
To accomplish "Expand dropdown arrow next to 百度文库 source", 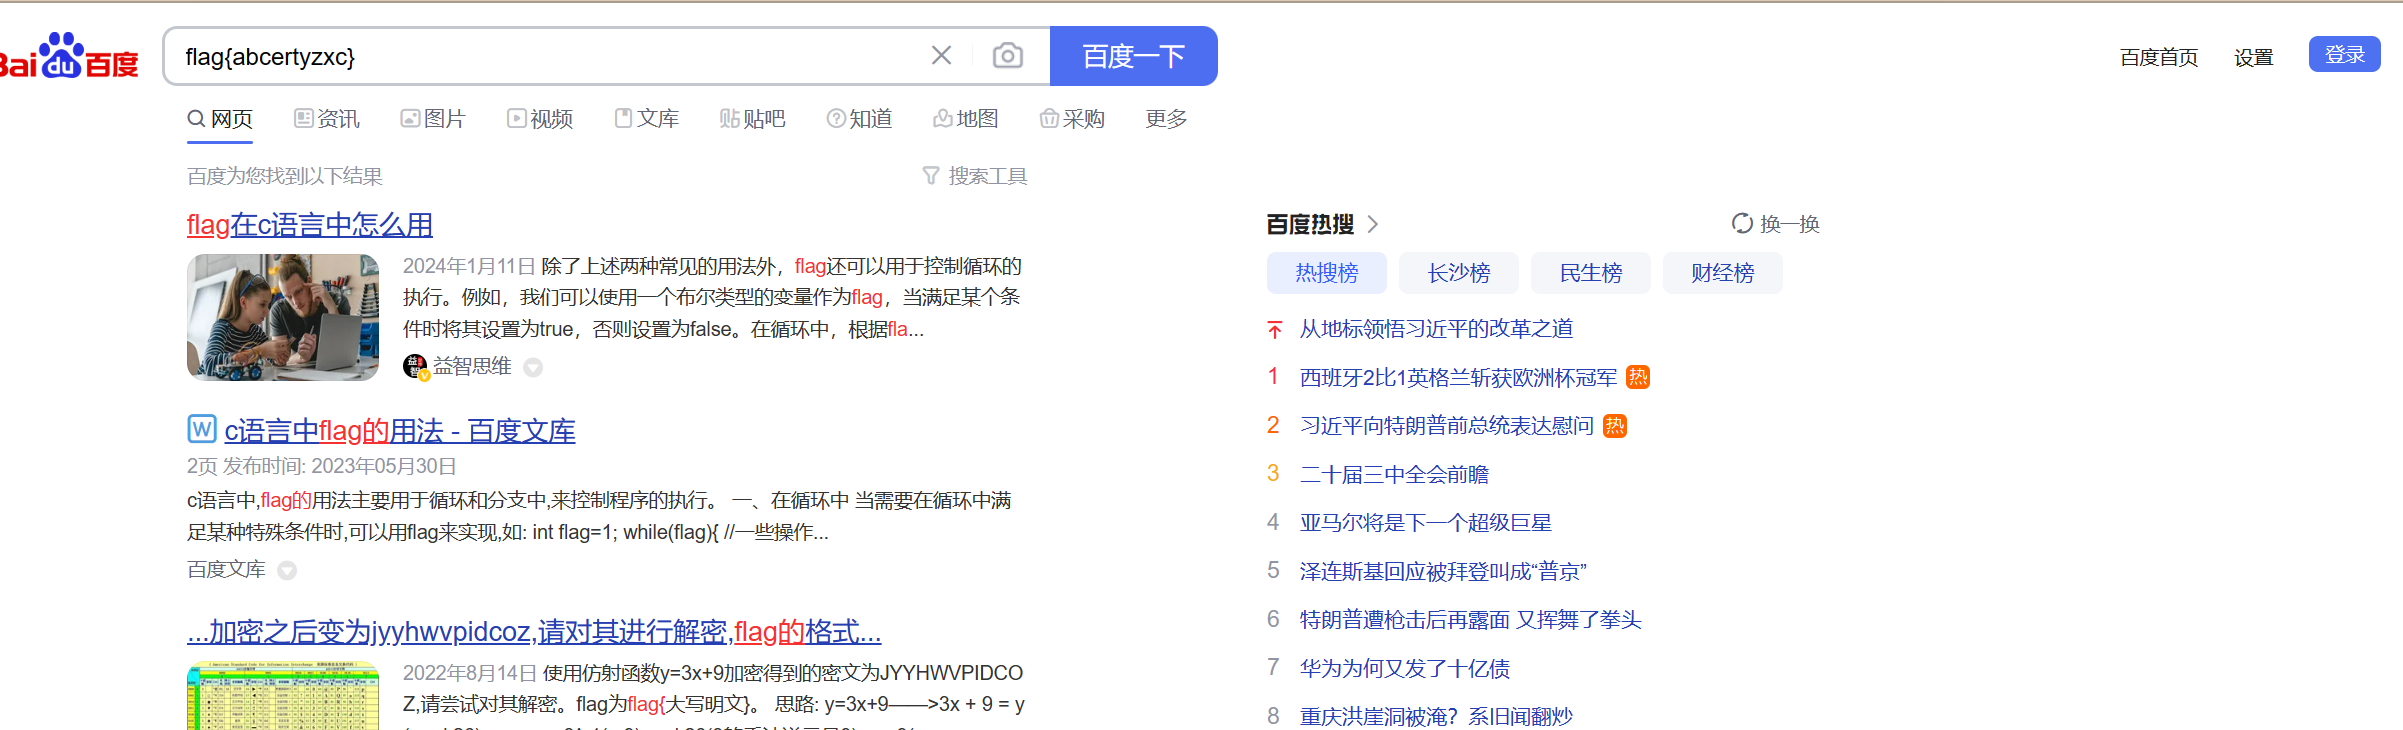I will 287,571.
